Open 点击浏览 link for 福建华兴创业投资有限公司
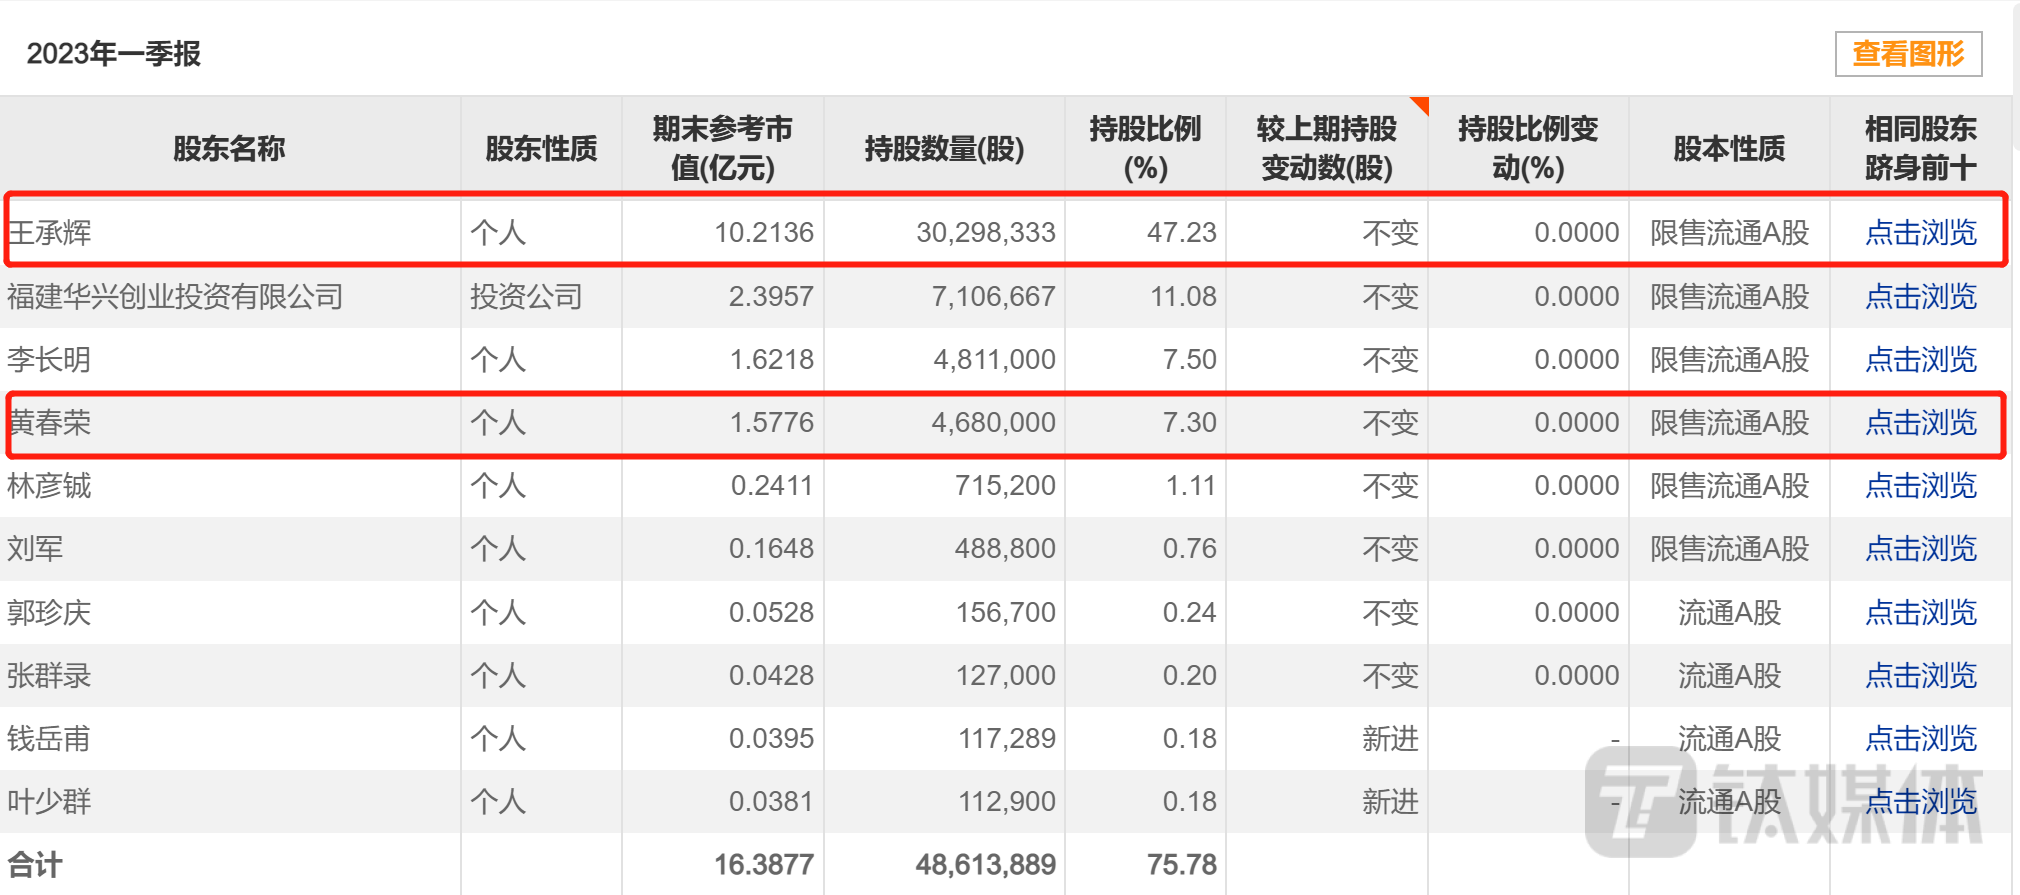The height and width of the screenshot is (895, 2020). 1920,297
